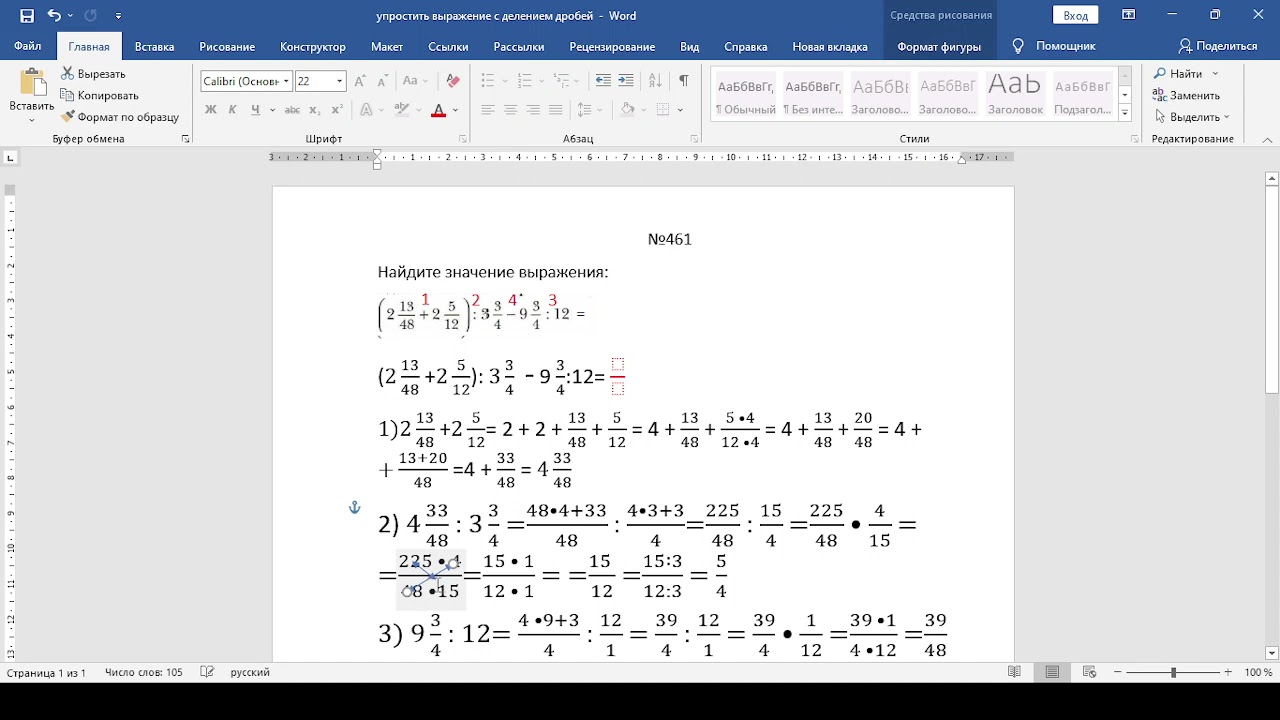Screen dimensions: 1280x720
Task: Open the font size 22 dropdown
Action: (340, 81)
